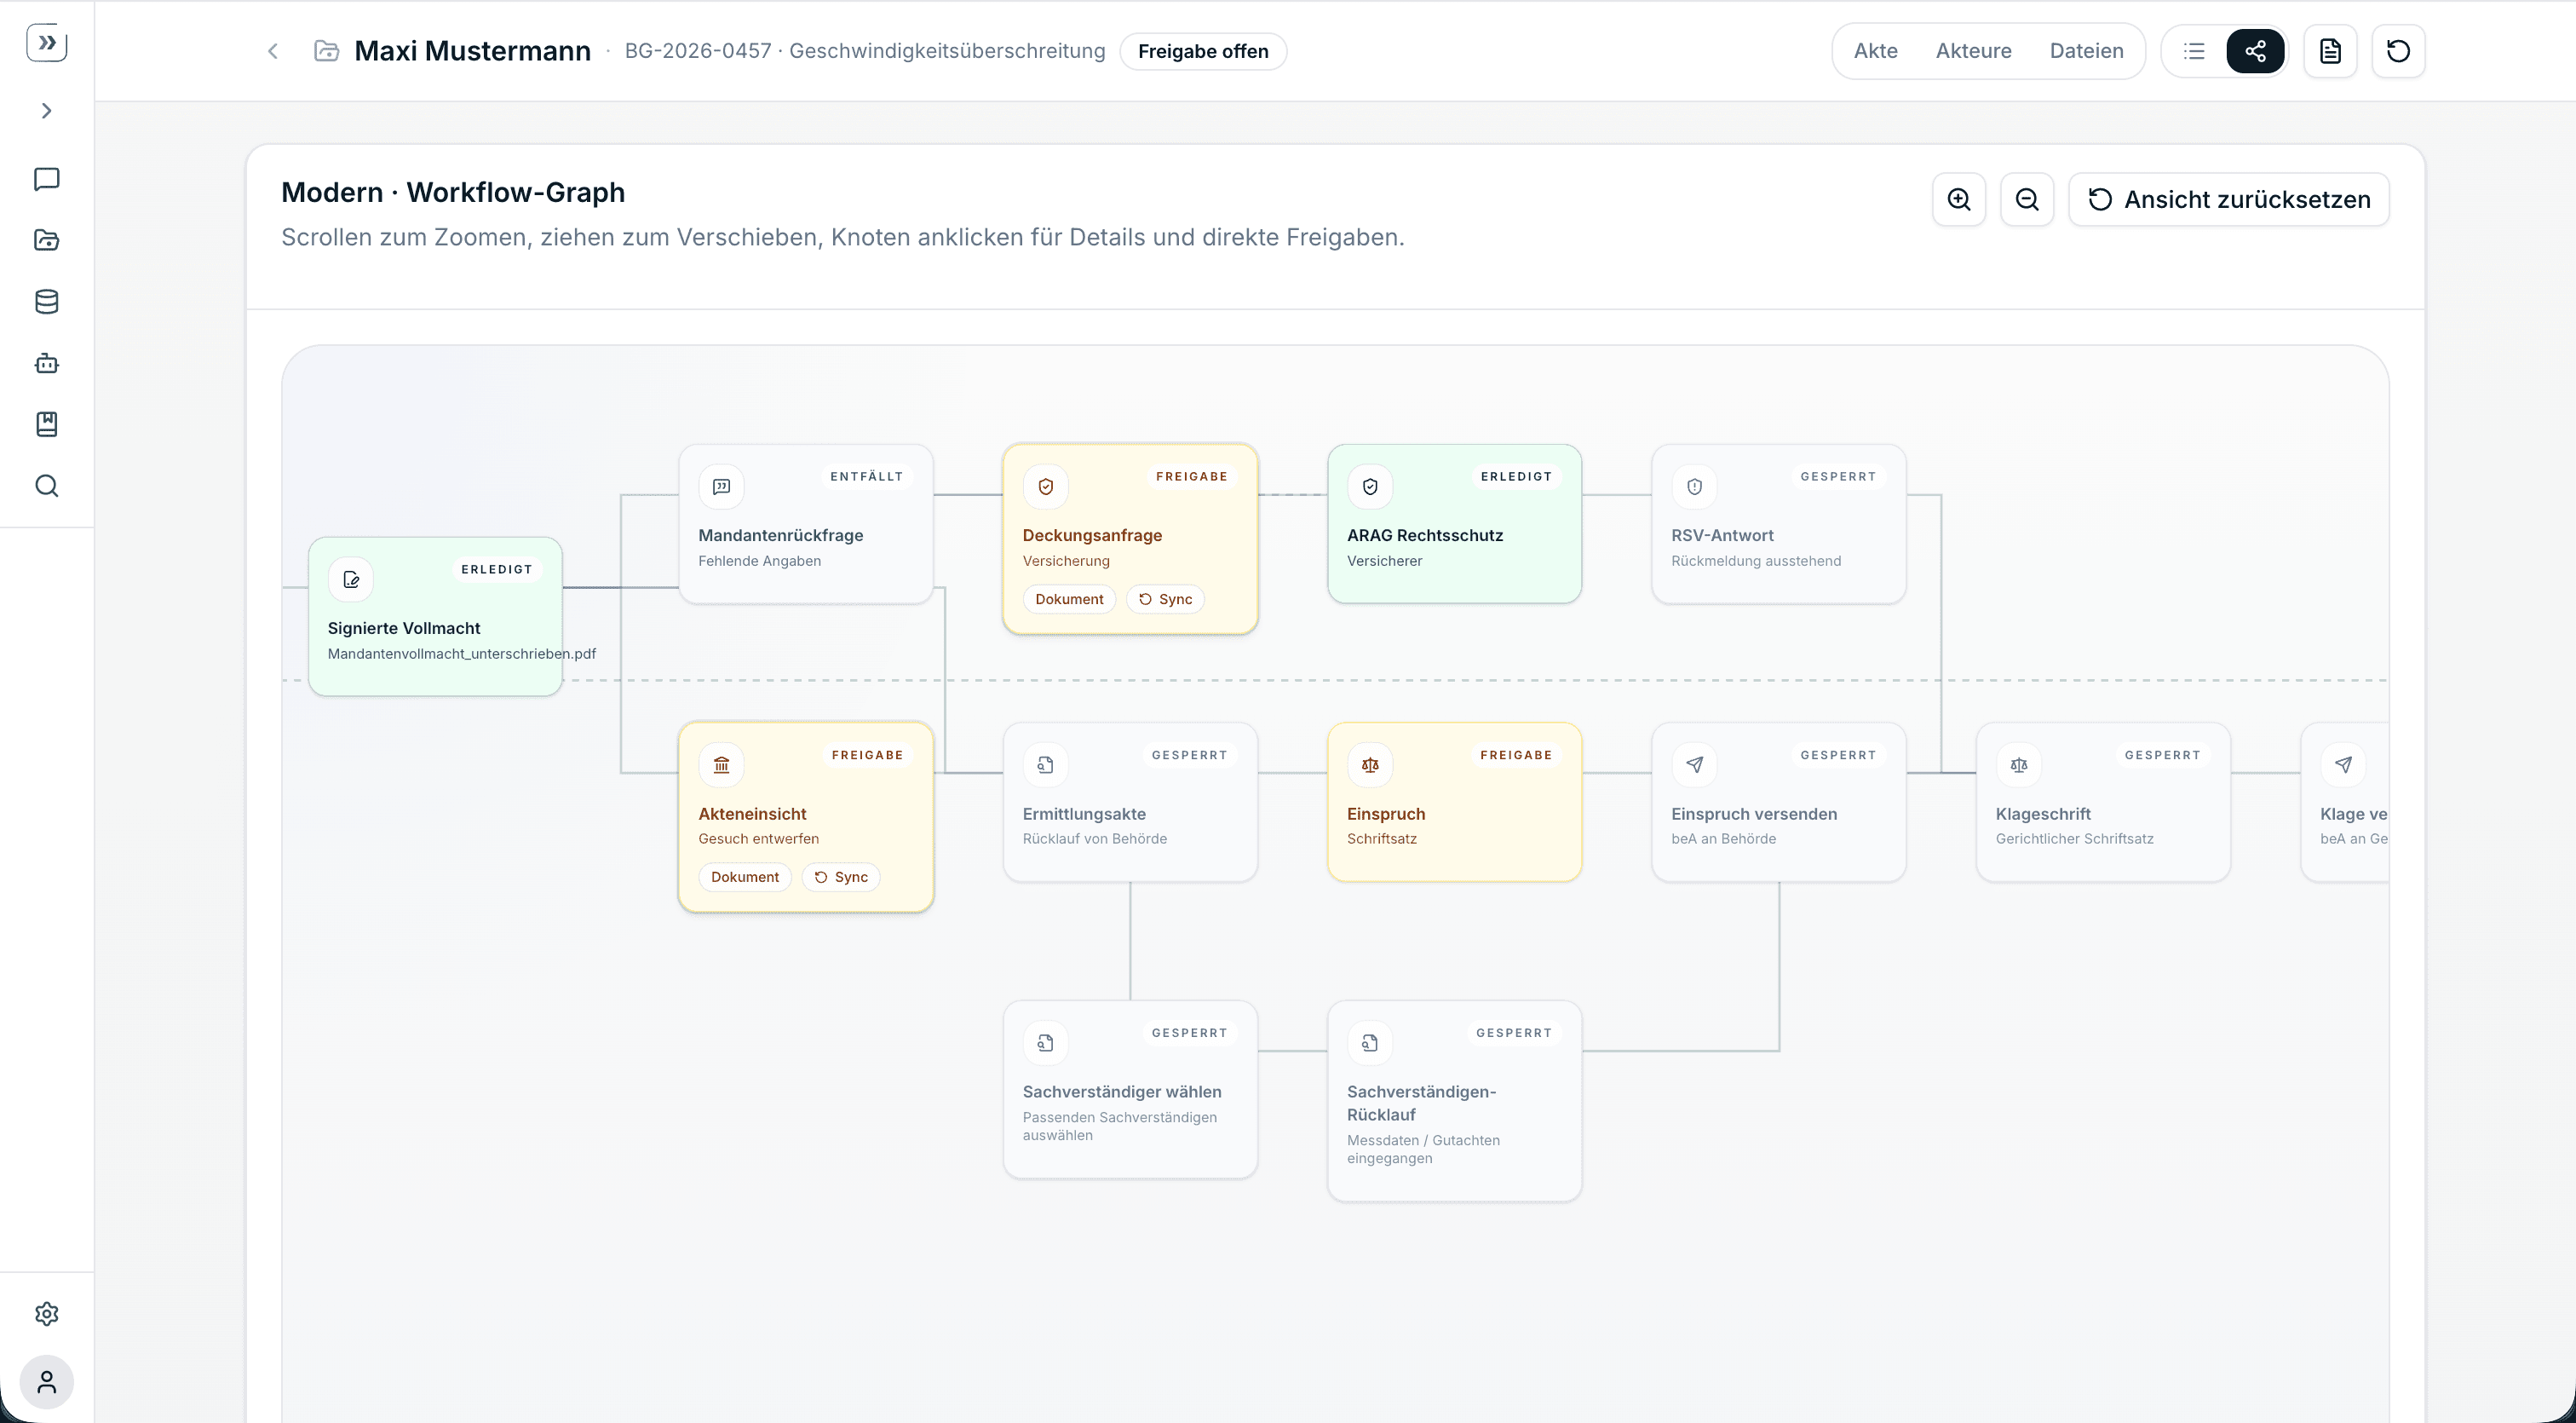Toggle Sync chip on the Deckungsanfrage node
2576x1423 pixels.
click(1165, 599)
